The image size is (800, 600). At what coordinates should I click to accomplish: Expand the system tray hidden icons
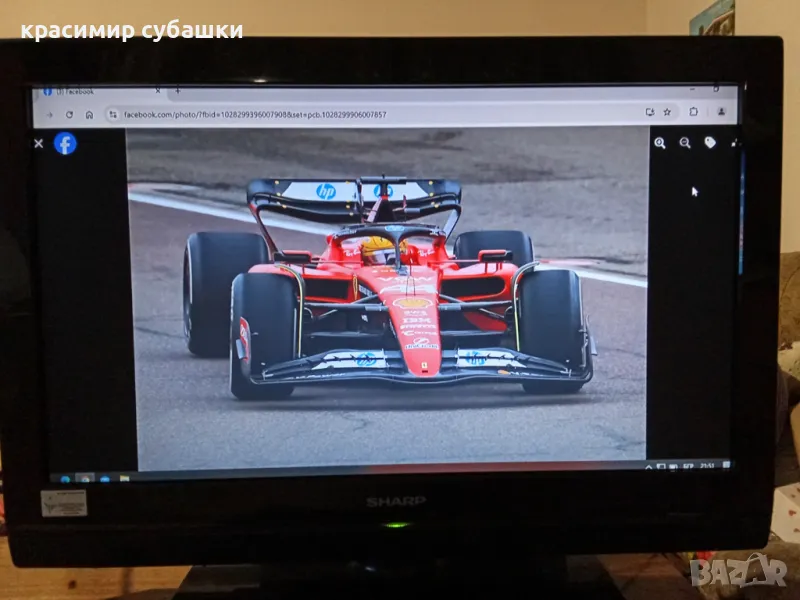tap(648, 467)
